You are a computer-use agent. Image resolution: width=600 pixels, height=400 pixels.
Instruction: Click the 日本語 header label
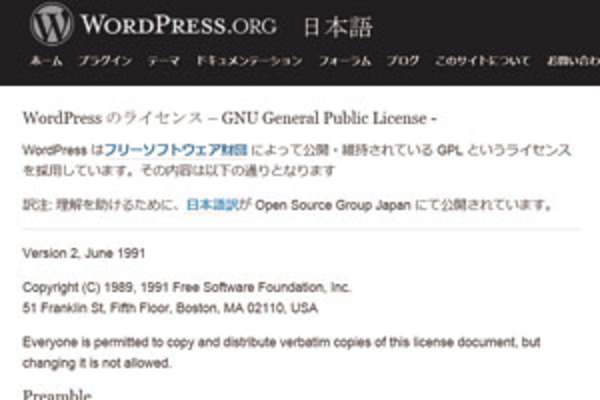(338, 27)
